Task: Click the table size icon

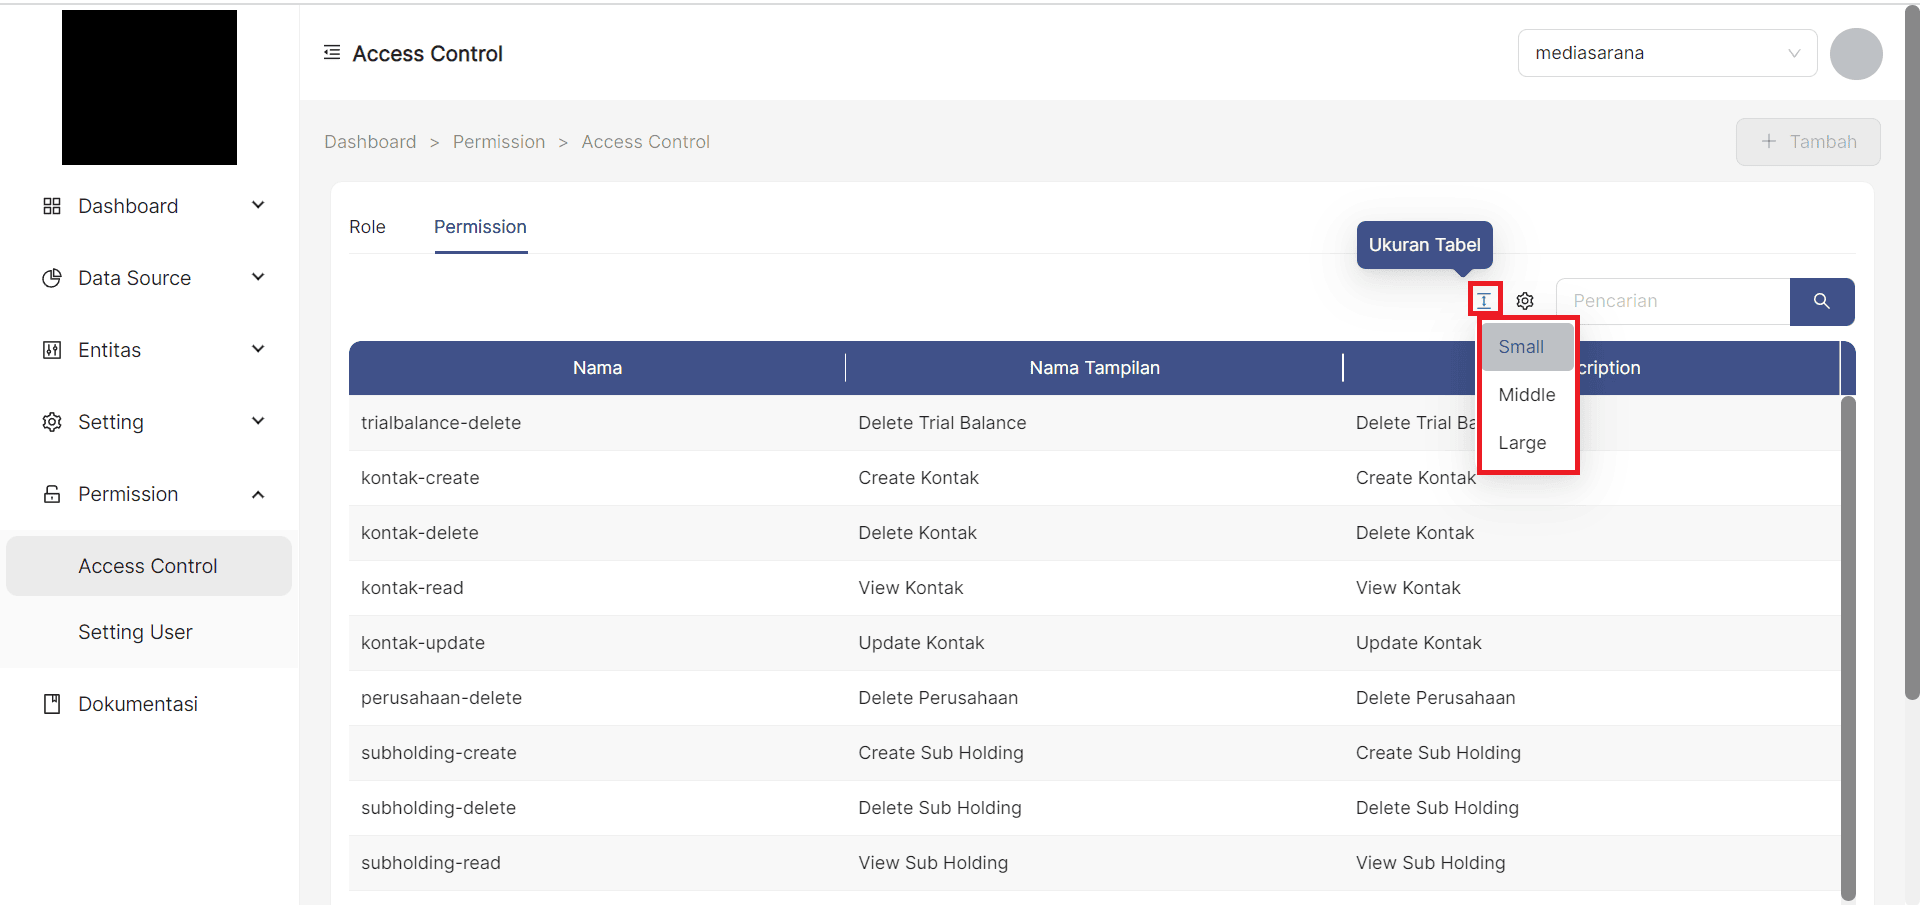Action: (1484, 300)
